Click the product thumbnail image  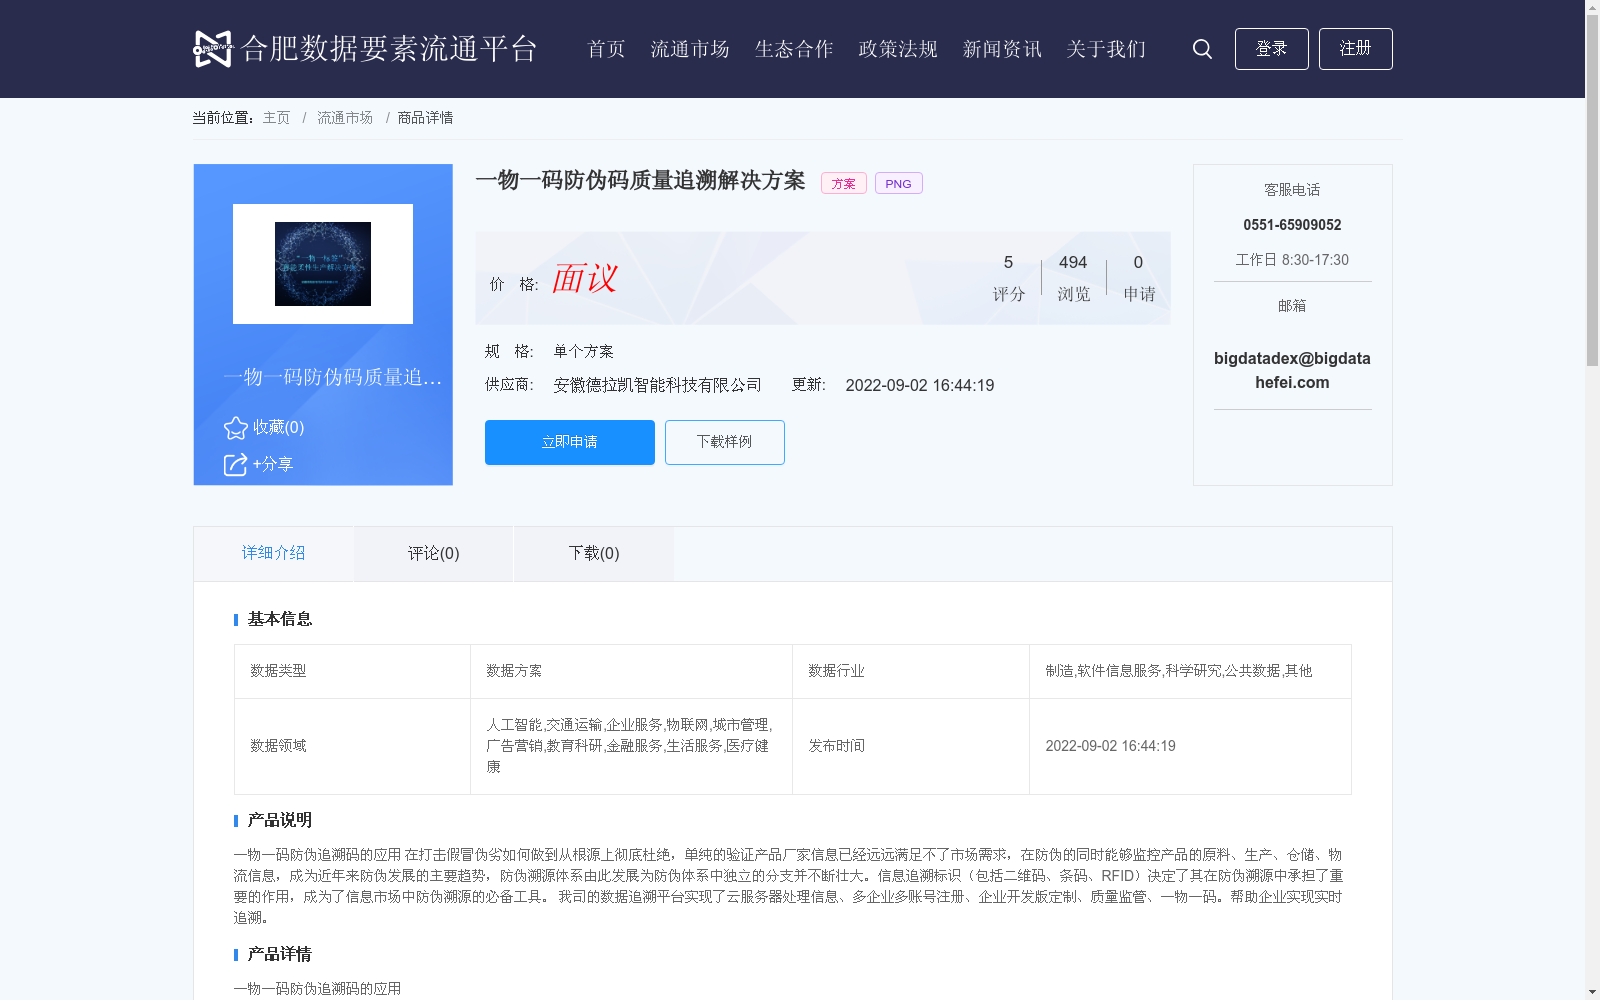tap(323, 264)
